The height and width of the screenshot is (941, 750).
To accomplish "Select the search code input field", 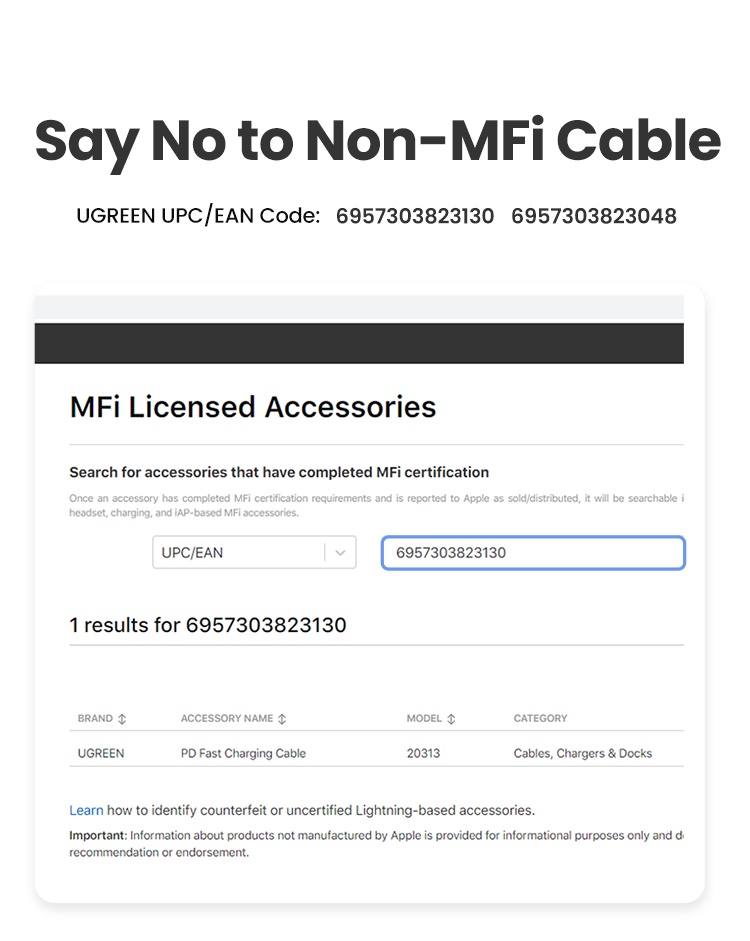I will (x=533, y=552).
